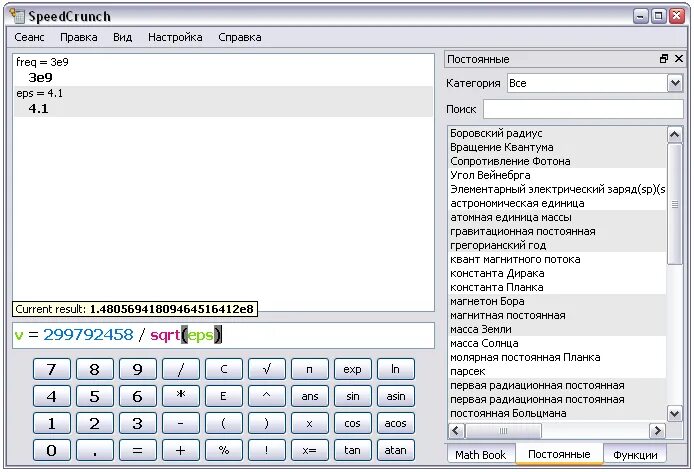Click the horizontal scrollbar left arrow
This screenshot has width=694, height=472.
pos(456,430)
